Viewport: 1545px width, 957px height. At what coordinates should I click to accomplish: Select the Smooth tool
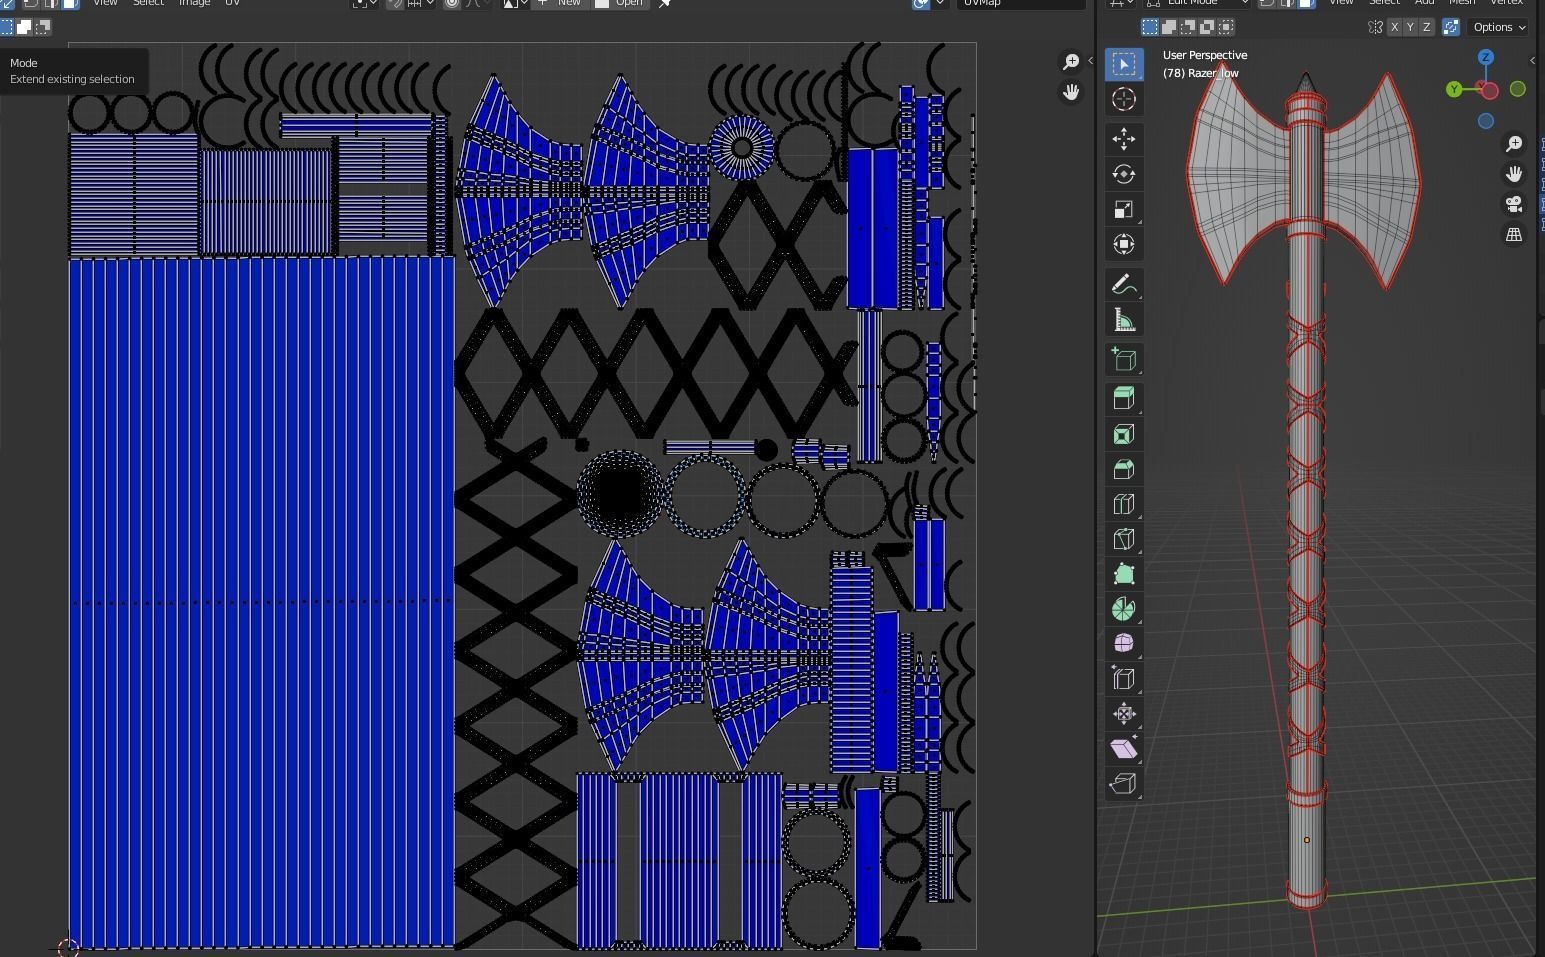pos(1124,643)
